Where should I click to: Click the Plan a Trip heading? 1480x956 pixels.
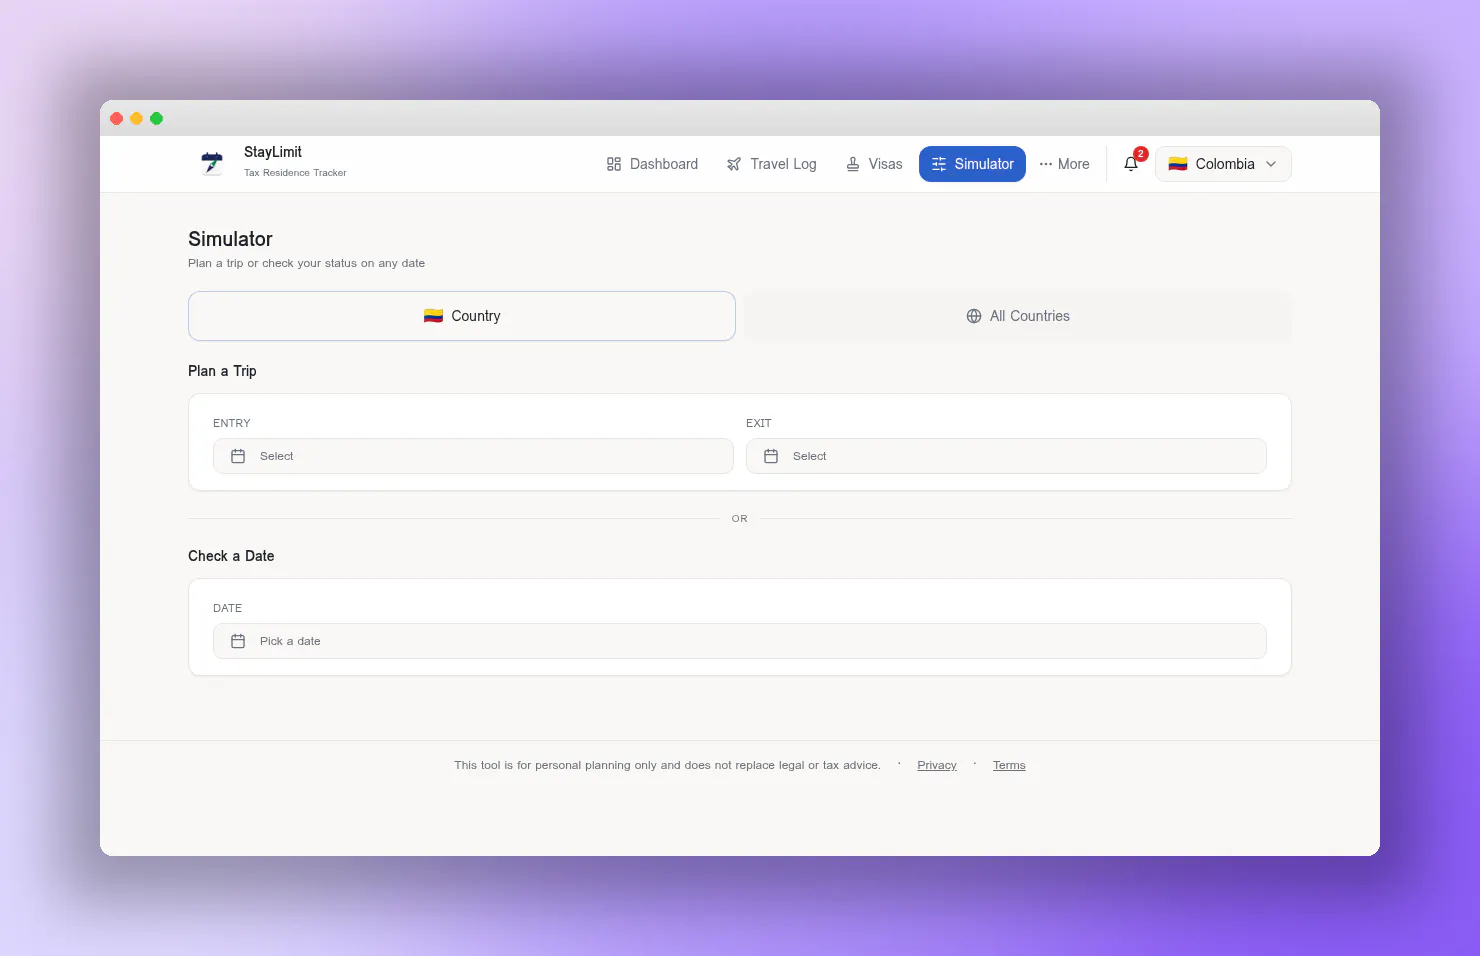pyautogui.click(x=222, y=371)
